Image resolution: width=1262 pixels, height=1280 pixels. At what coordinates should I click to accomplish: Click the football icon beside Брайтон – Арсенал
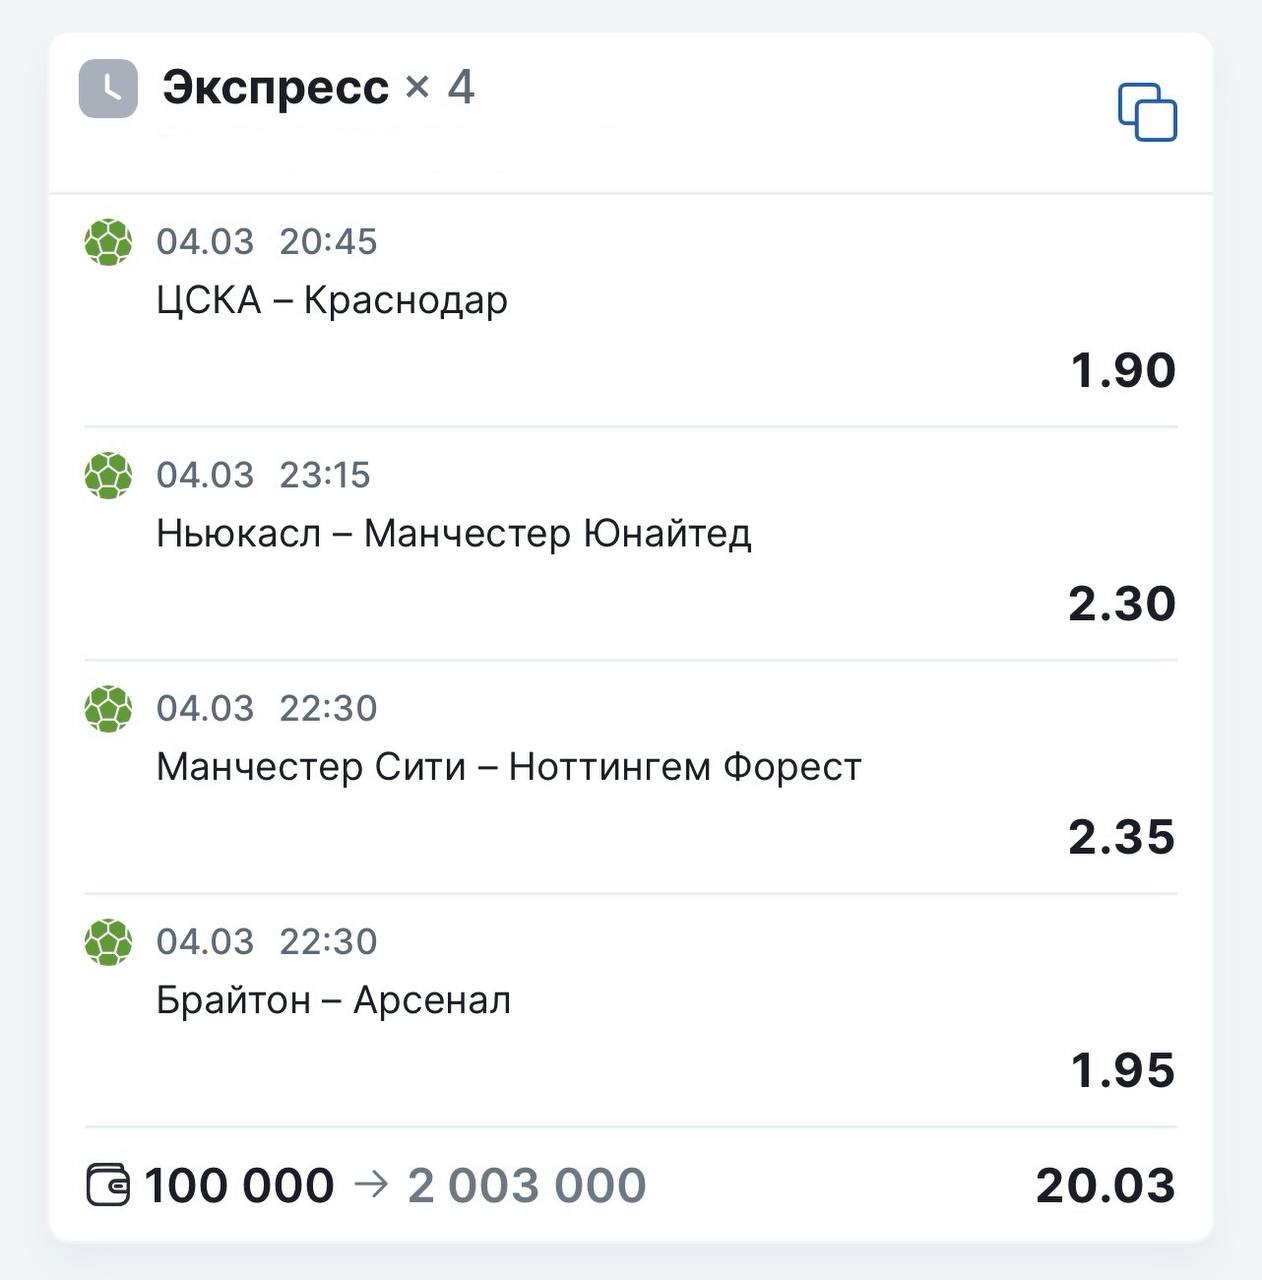108,942
